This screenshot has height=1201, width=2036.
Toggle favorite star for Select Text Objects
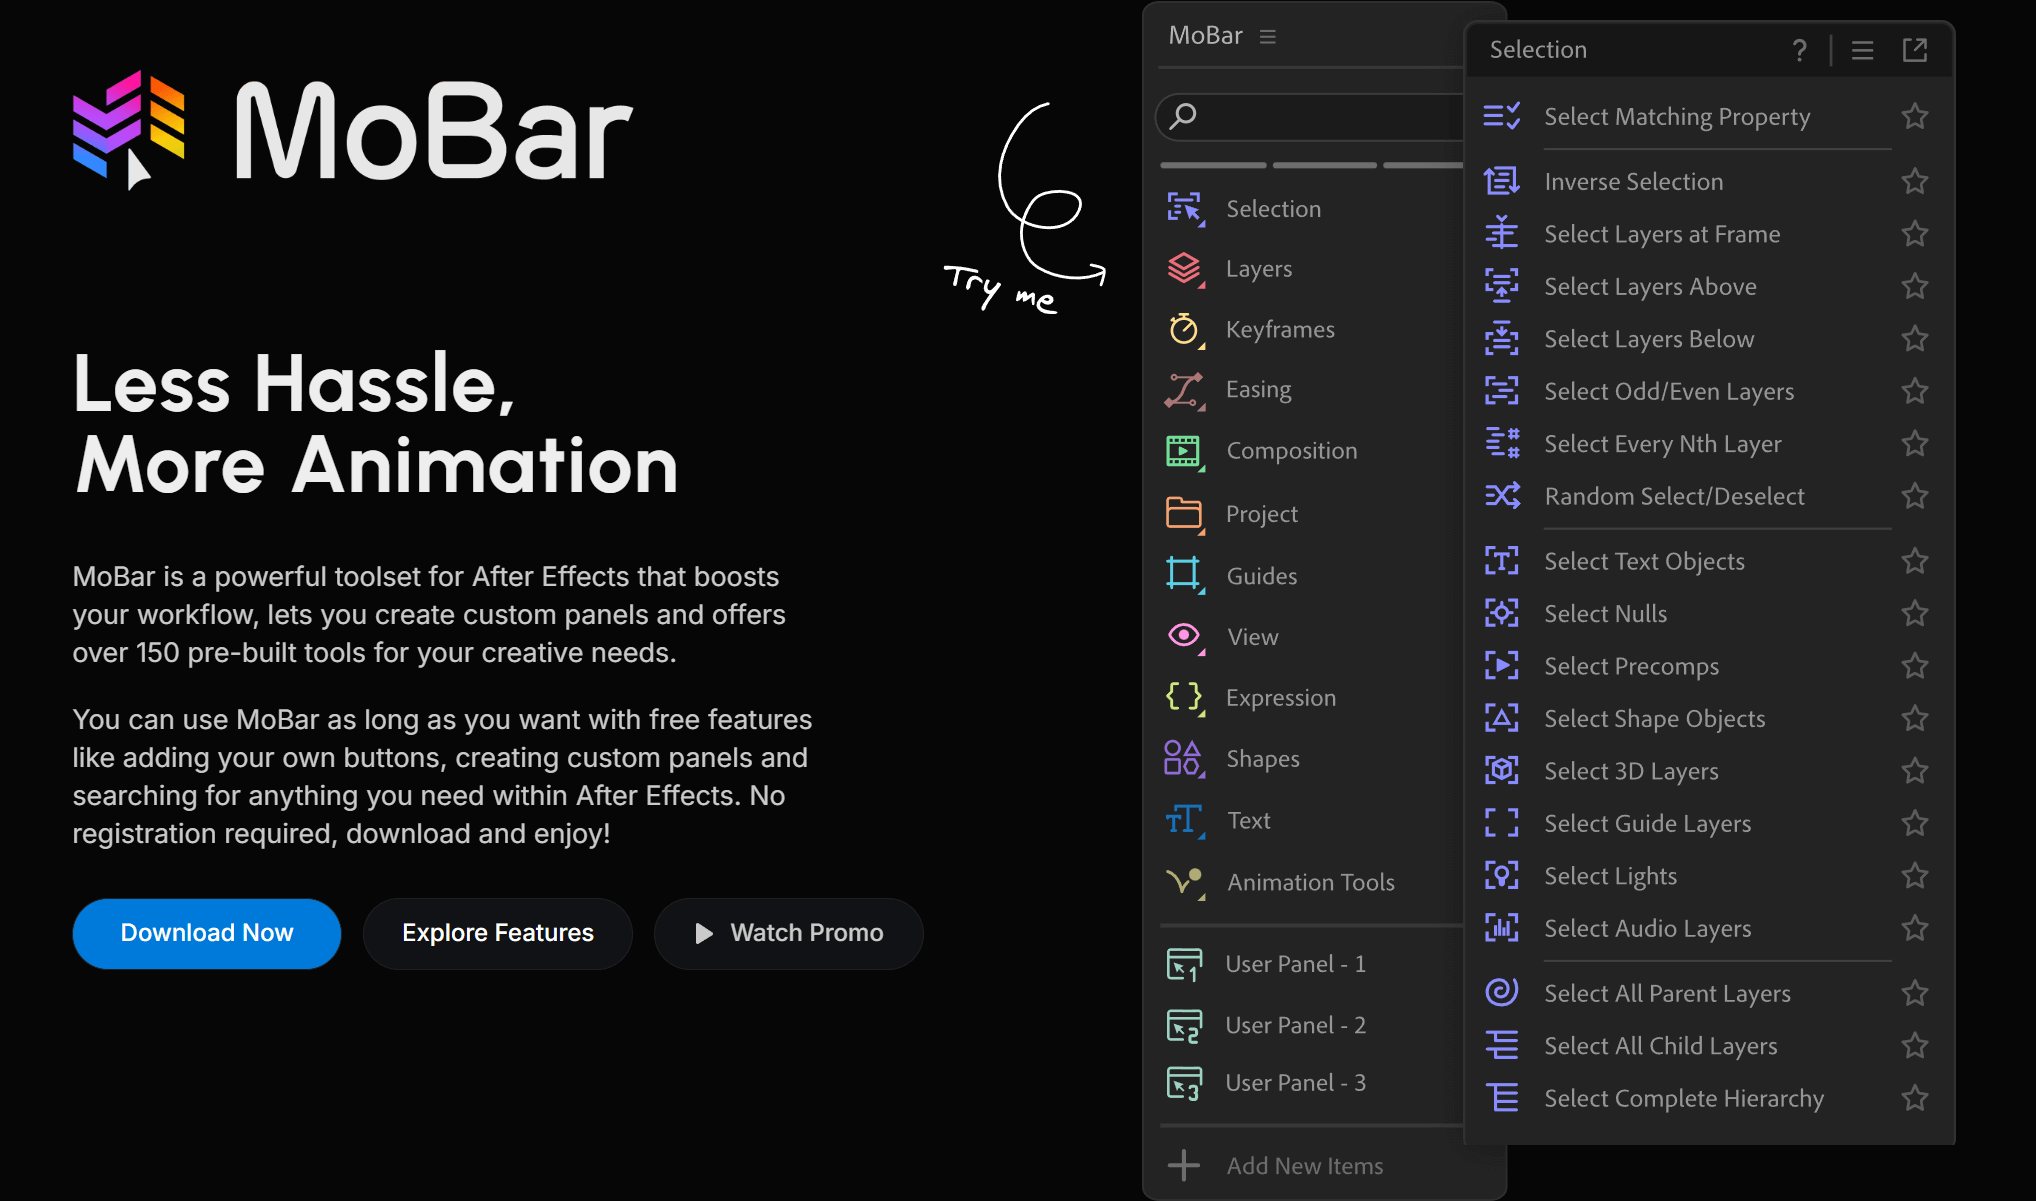(x=1914, y=561)
